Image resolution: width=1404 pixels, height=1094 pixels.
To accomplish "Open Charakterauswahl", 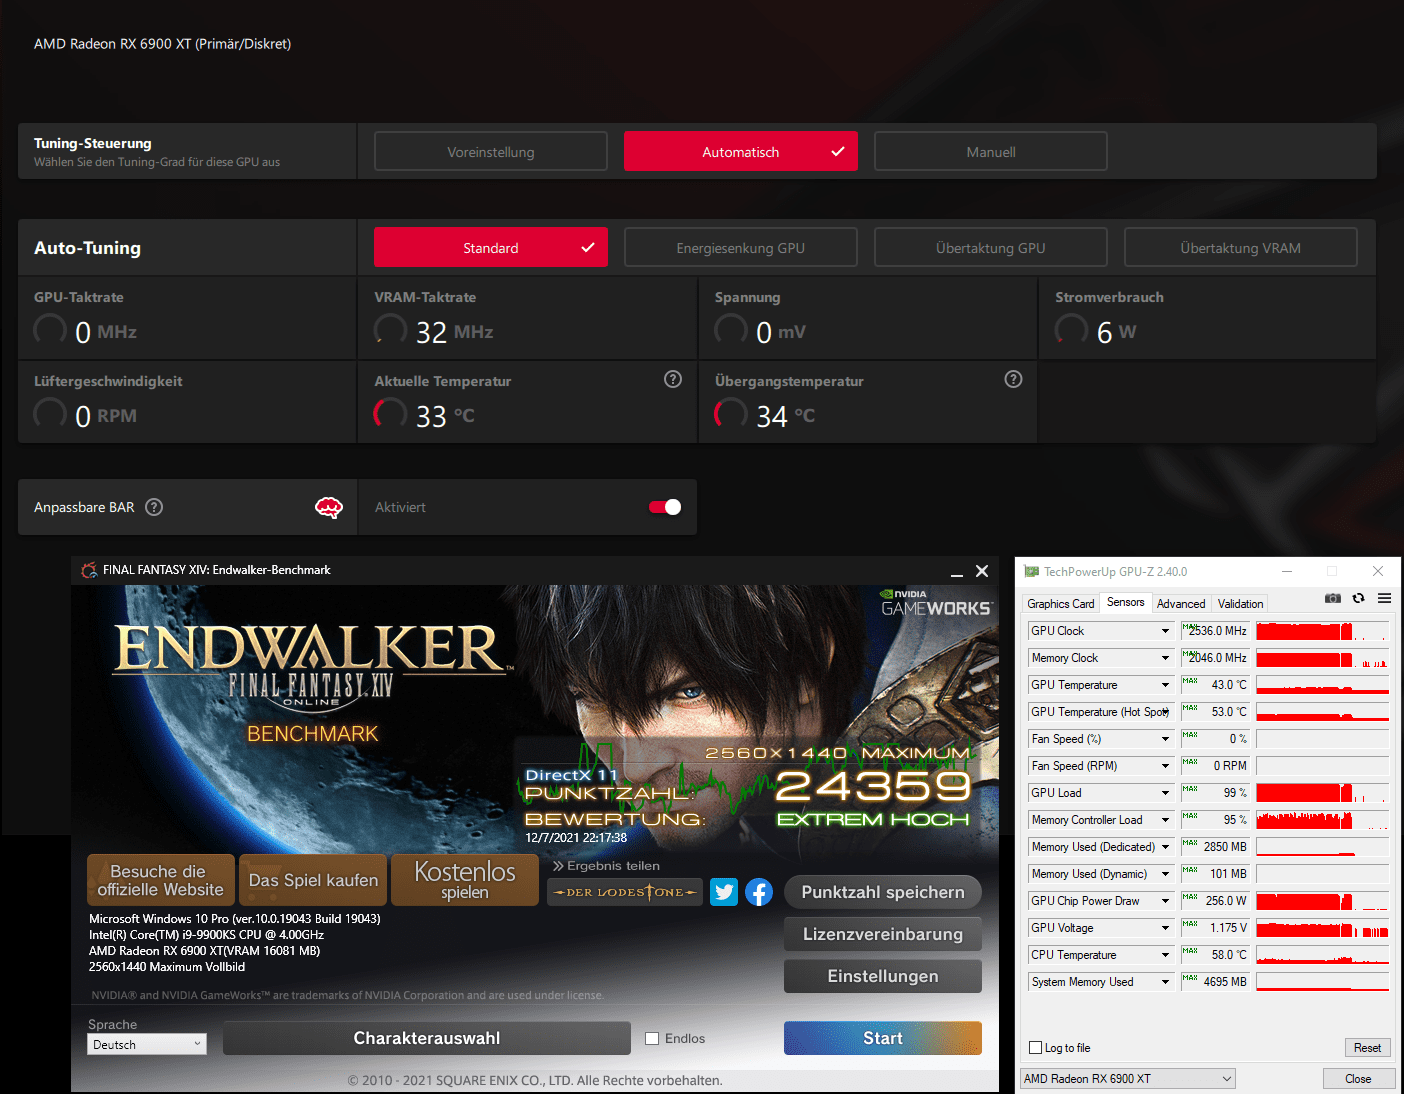I will (x=427, y=1038).
